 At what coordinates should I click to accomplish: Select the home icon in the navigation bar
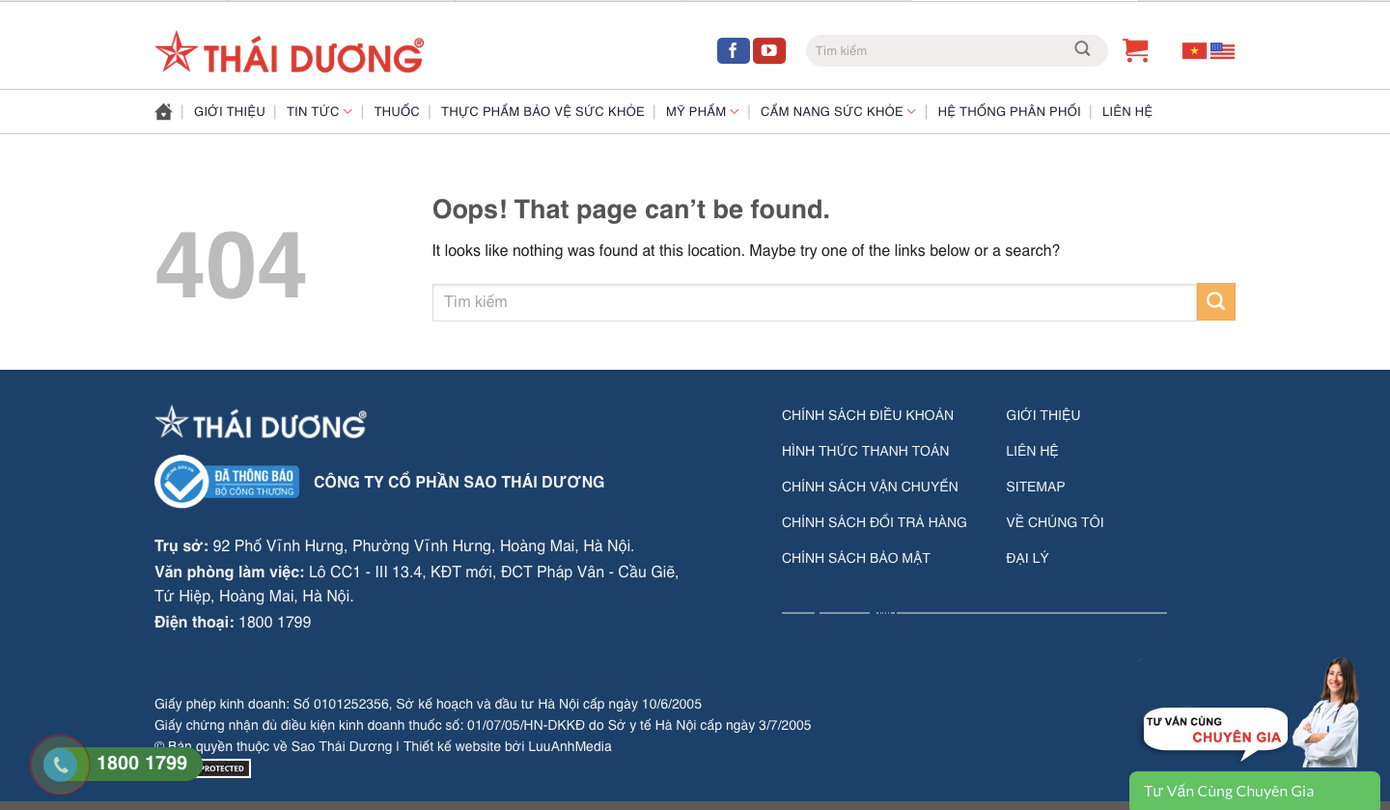tap(163, 111)
